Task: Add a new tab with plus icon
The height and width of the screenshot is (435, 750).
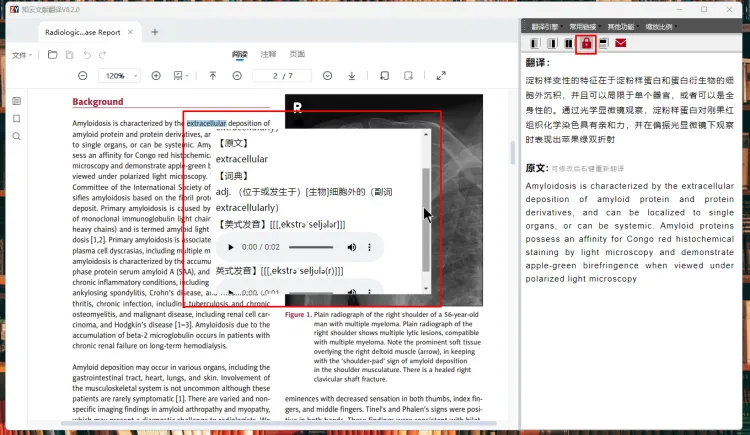Action: (154, 32)
